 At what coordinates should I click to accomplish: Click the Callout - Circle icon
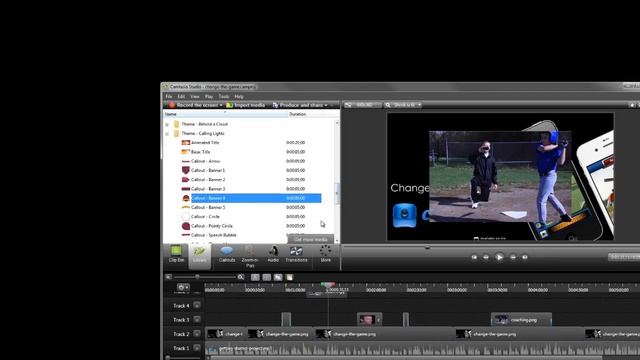pyautogui.click(x=186, y=217)
